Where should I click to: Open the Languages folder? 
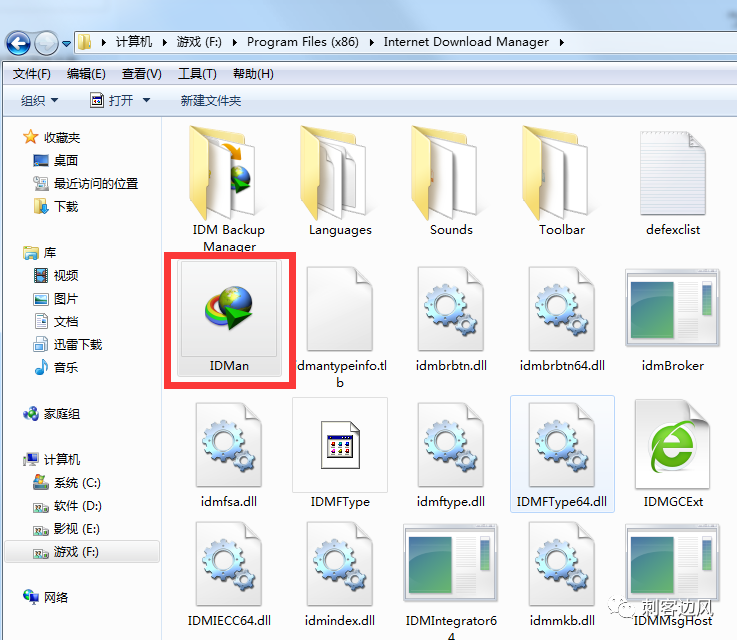(x=340, y=181)
